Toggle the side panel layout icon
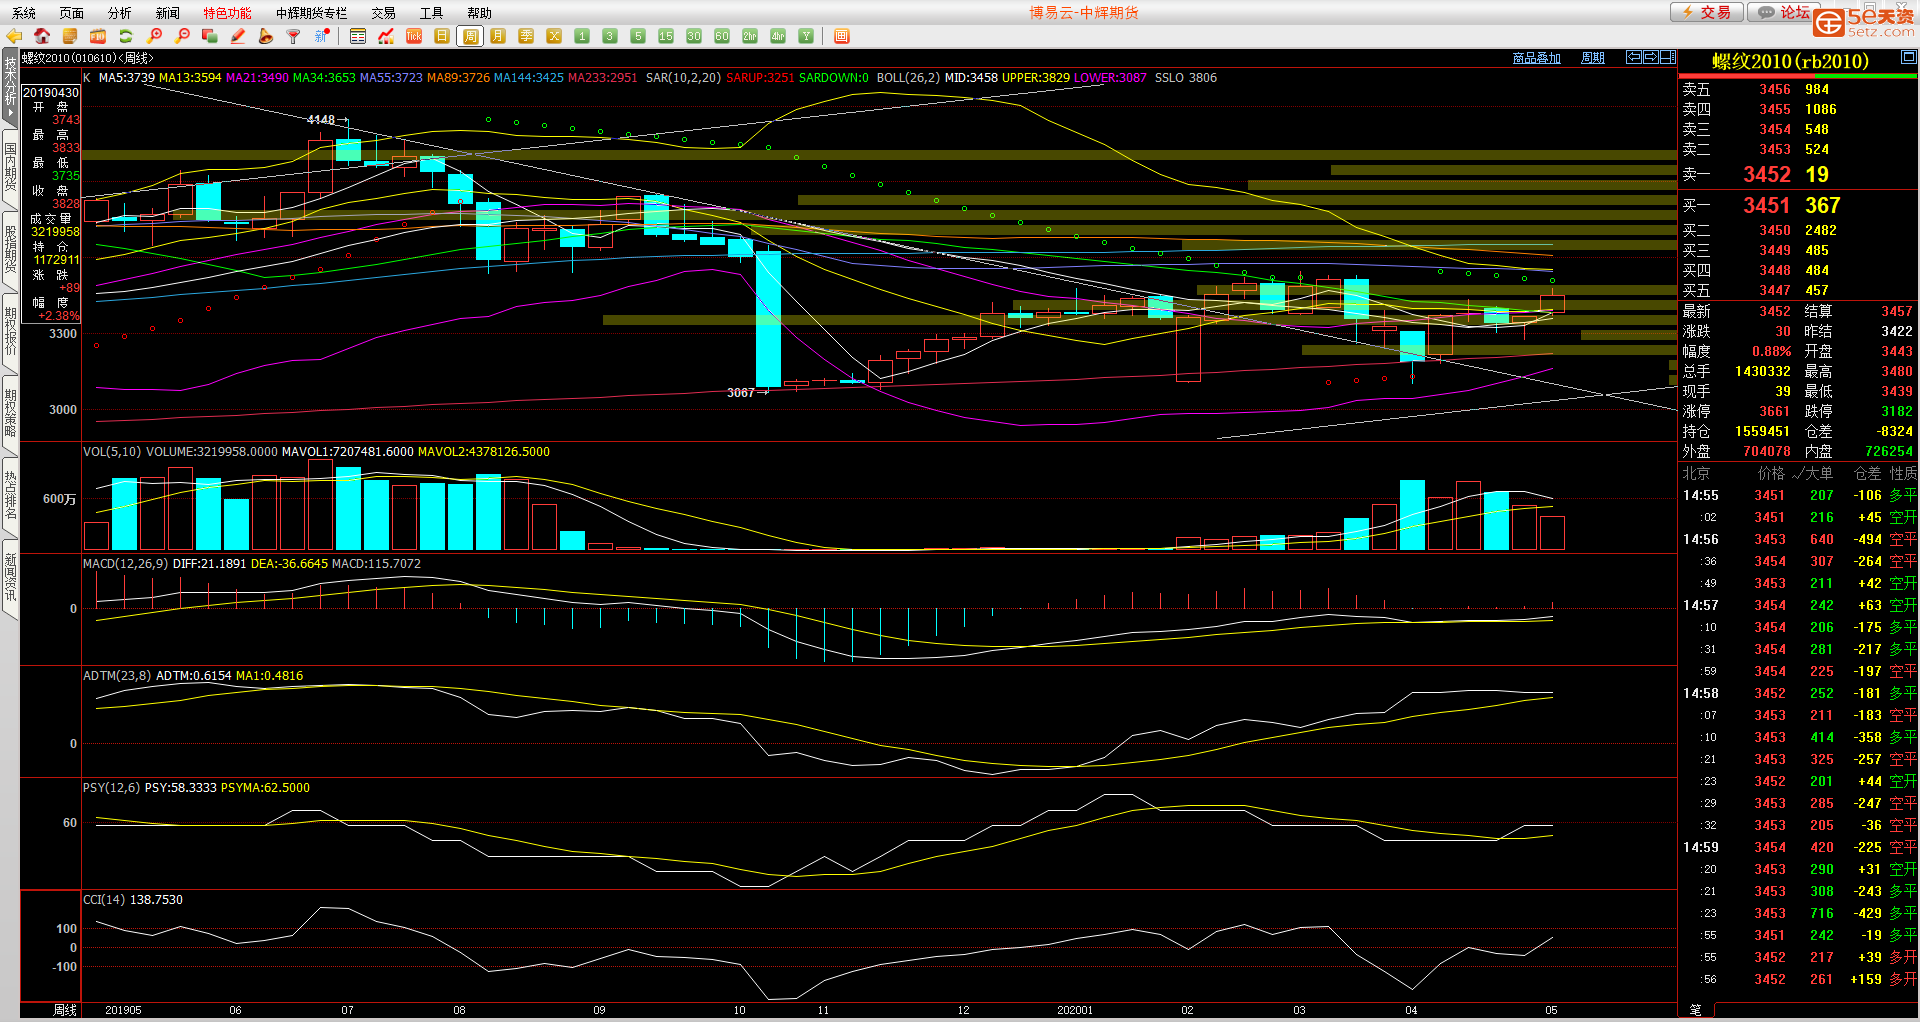This screenshot has height=1022, width=1920. [1668, 57]
